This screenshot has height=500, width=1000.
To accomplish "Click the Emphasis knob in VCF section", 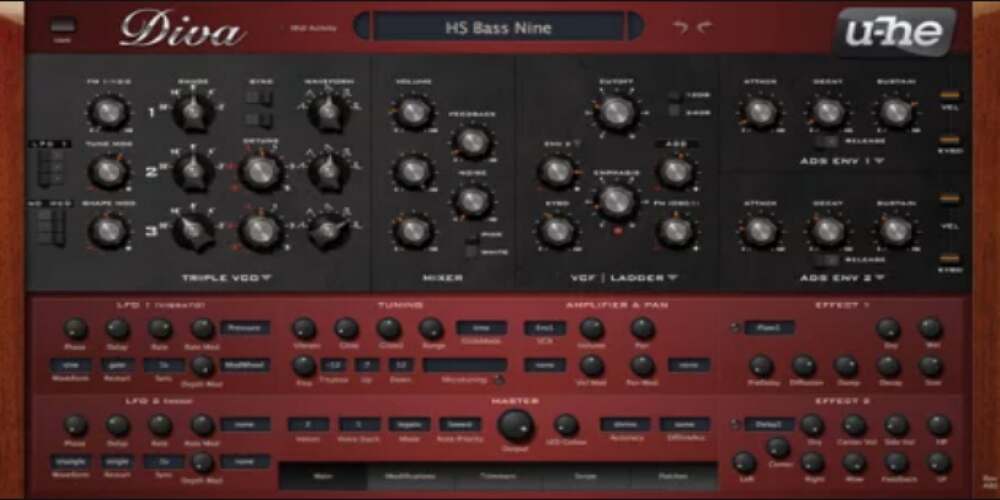I will (616, 201).
